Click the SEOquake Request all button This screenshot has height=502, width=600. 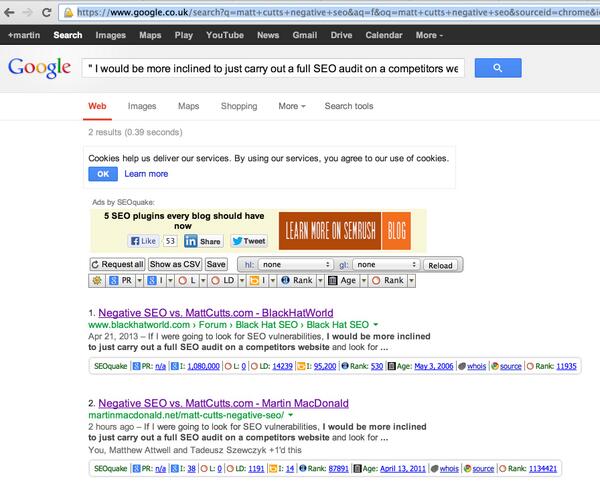point(117,264)
